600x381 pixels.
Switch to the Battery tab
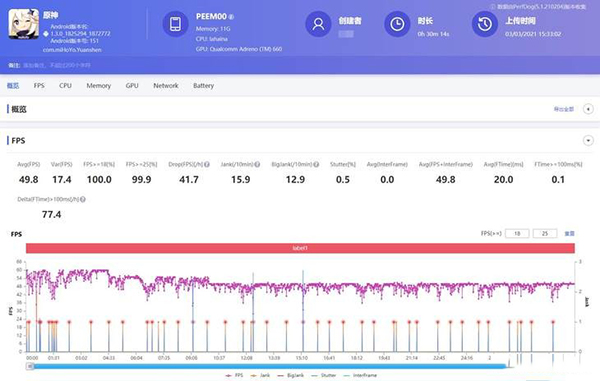point(204,86)
